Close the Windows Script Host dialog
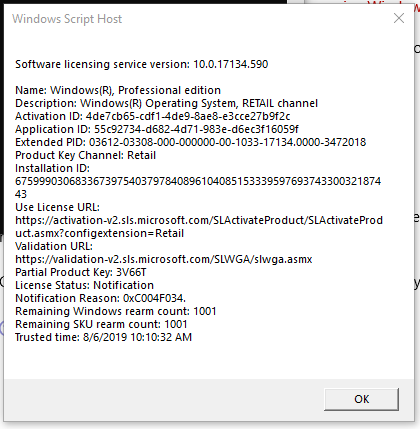Image resolution: width=420 pixels, height=429 pixels. [x=399, y=18]
